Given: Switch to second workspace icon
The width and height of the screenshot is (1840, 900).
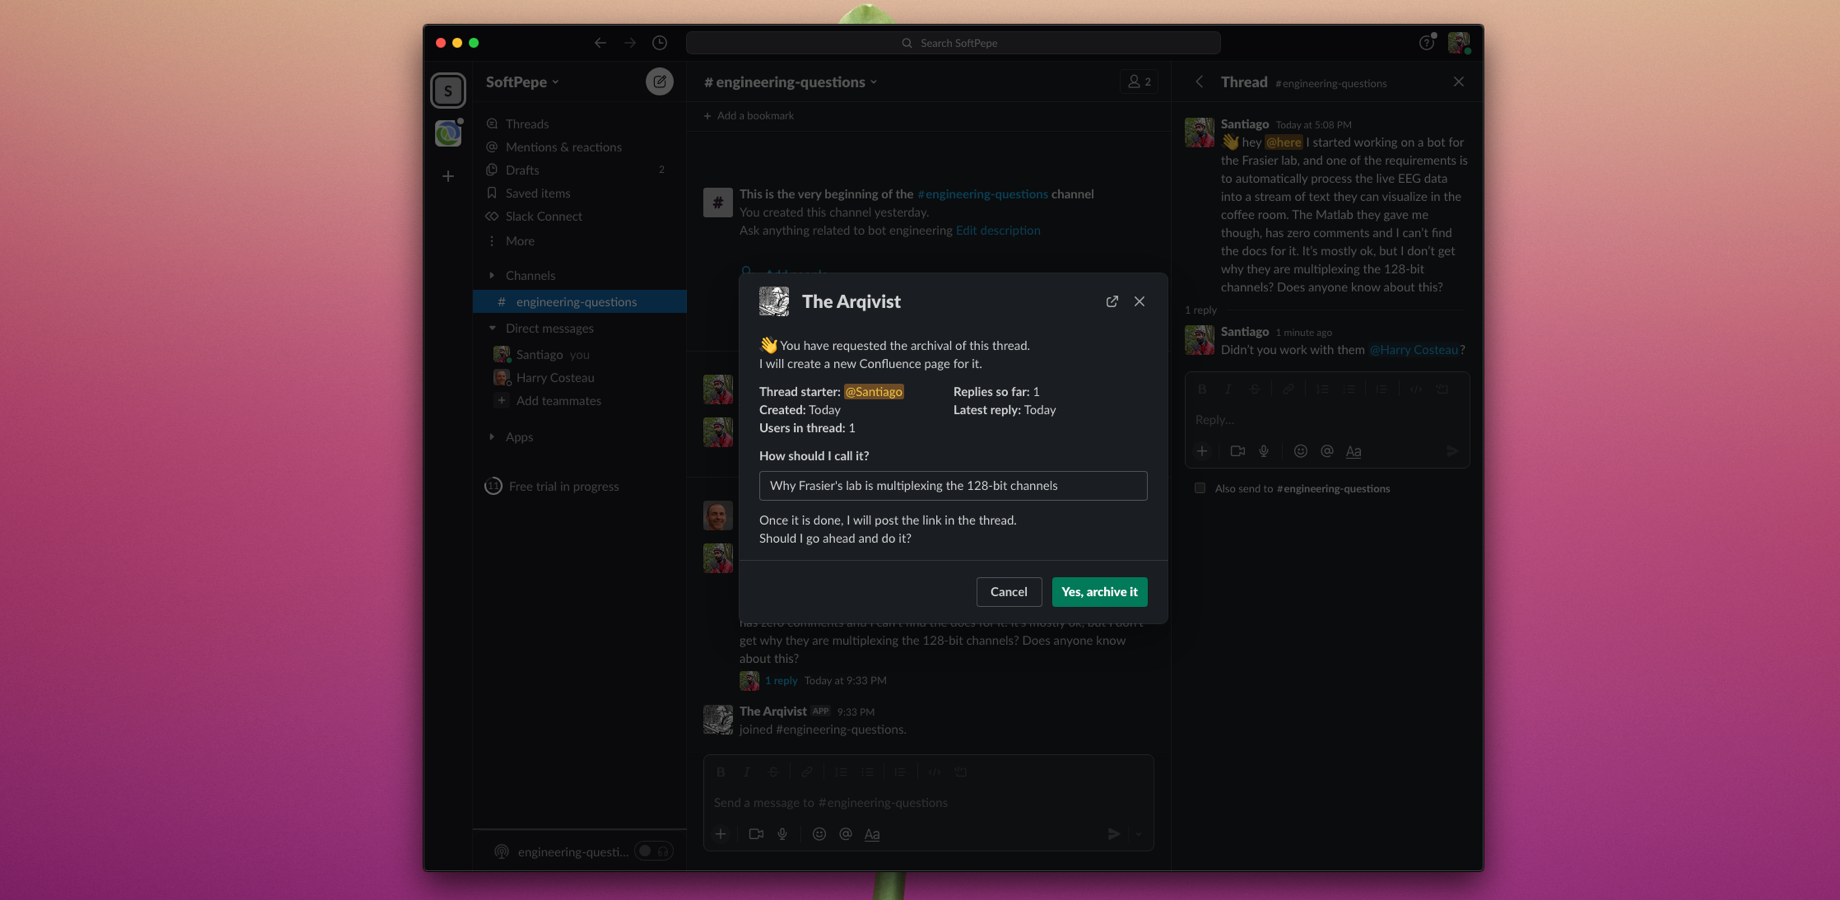Looking at the screenshot, I should tap(448, 133).
